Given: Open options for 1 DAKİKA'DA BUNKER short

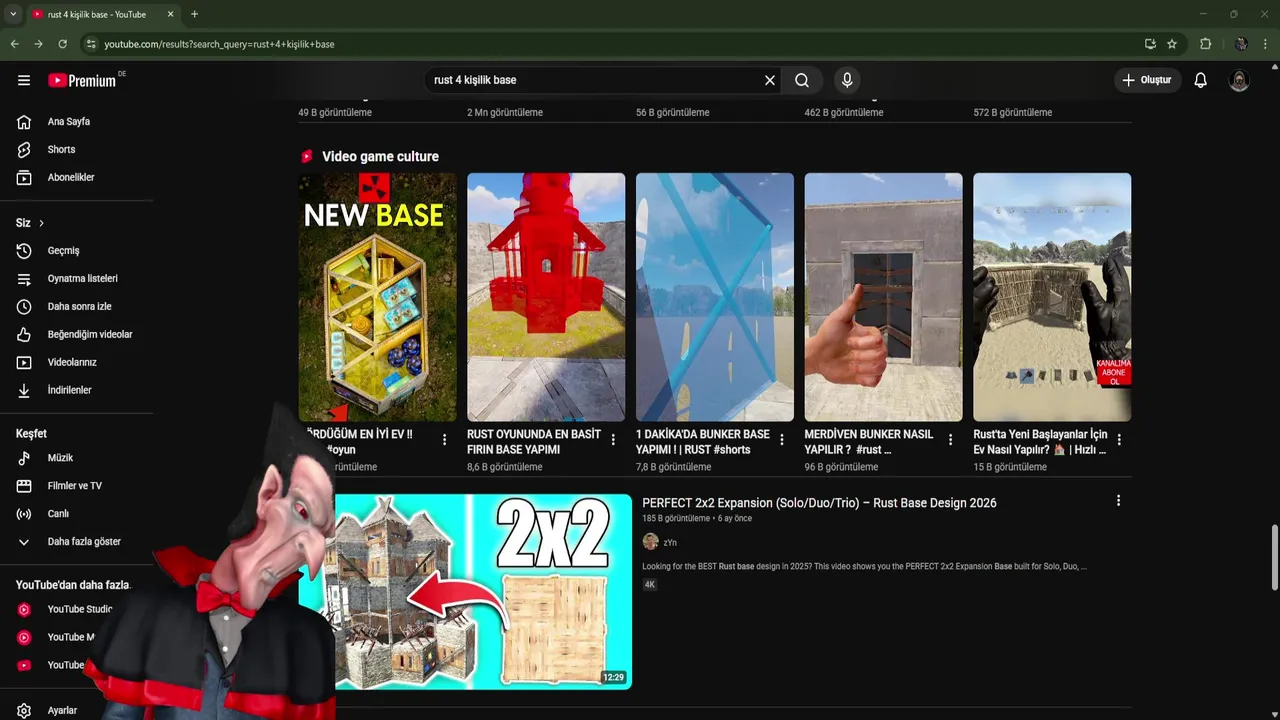Looking at the screenshot, I should (782, 439).
